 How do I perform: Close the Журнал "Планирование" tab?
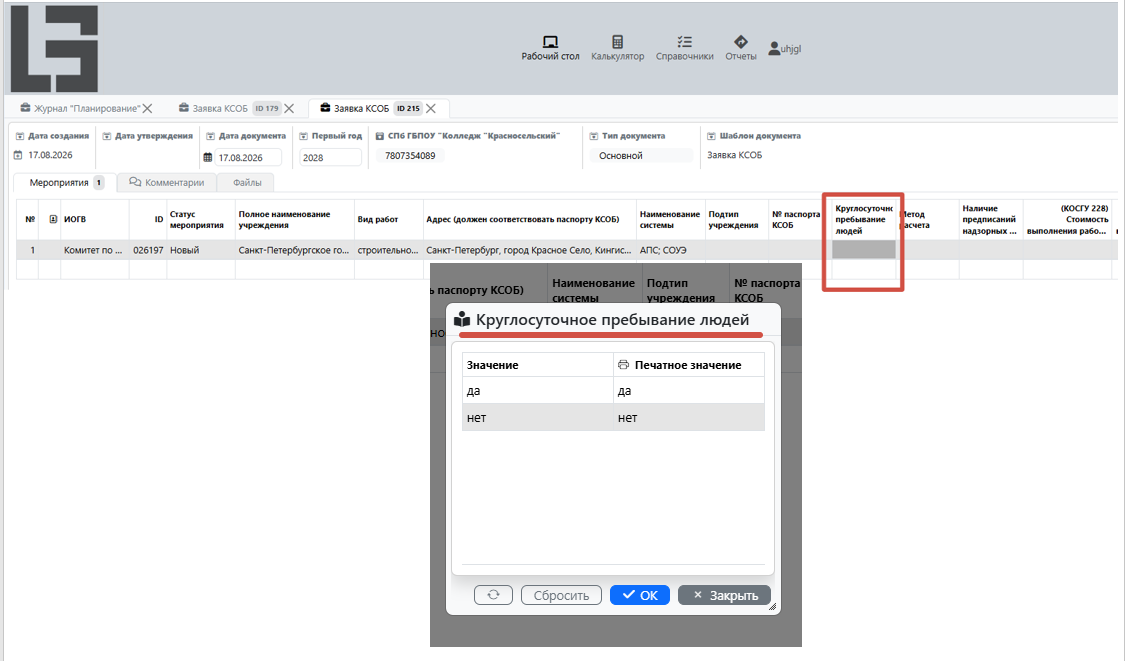point(147,108)
